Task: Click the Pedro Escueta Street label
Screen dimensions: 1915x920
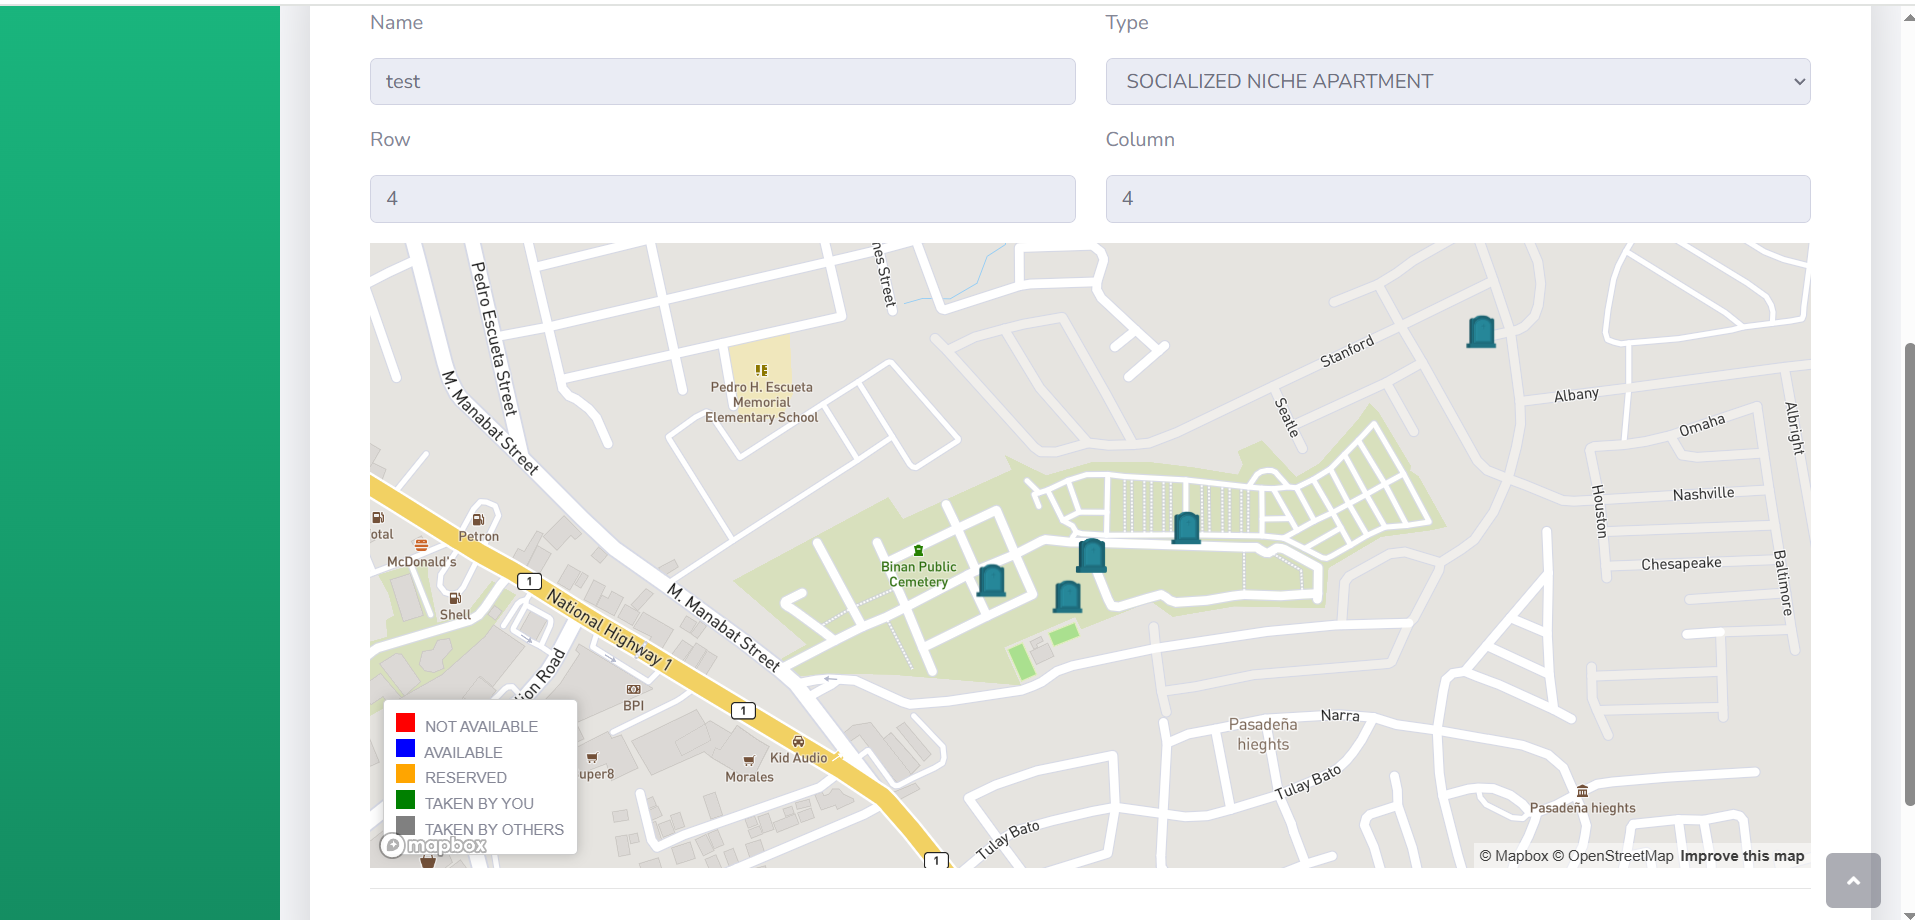Action: (x=494, y=338)
